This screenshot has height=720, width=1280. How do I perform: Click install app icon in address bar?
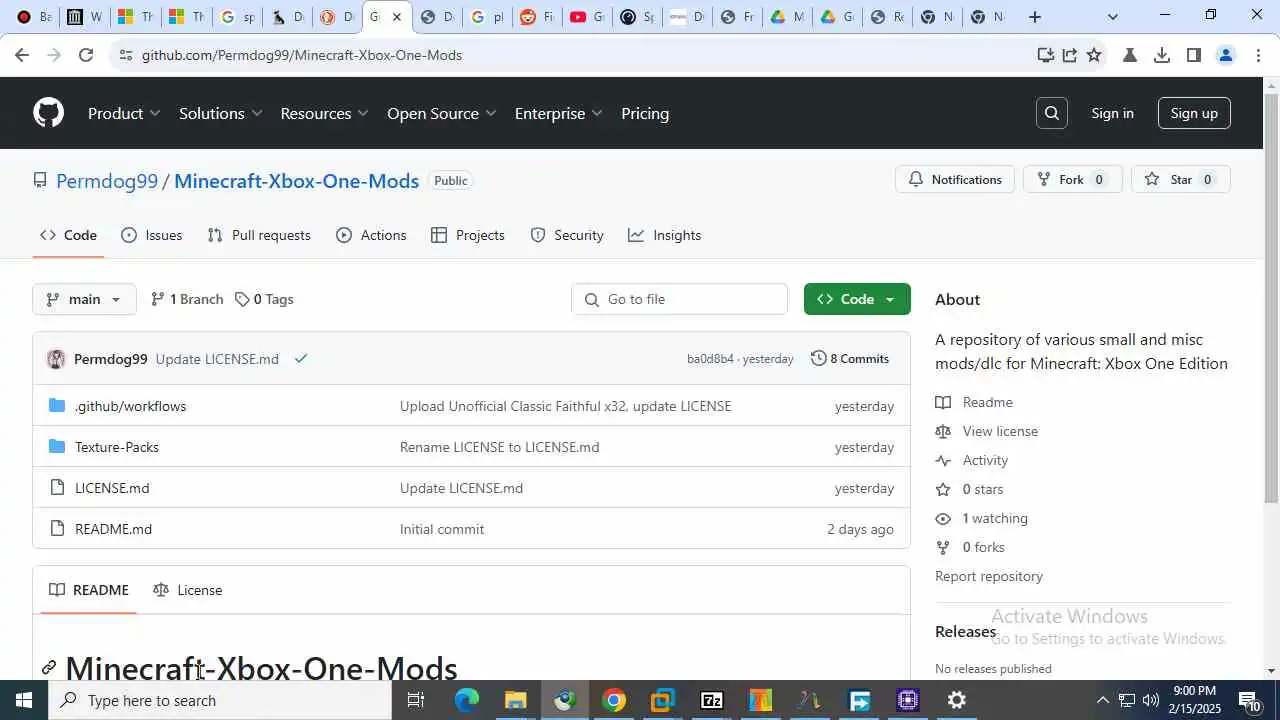pos(1045,55)
